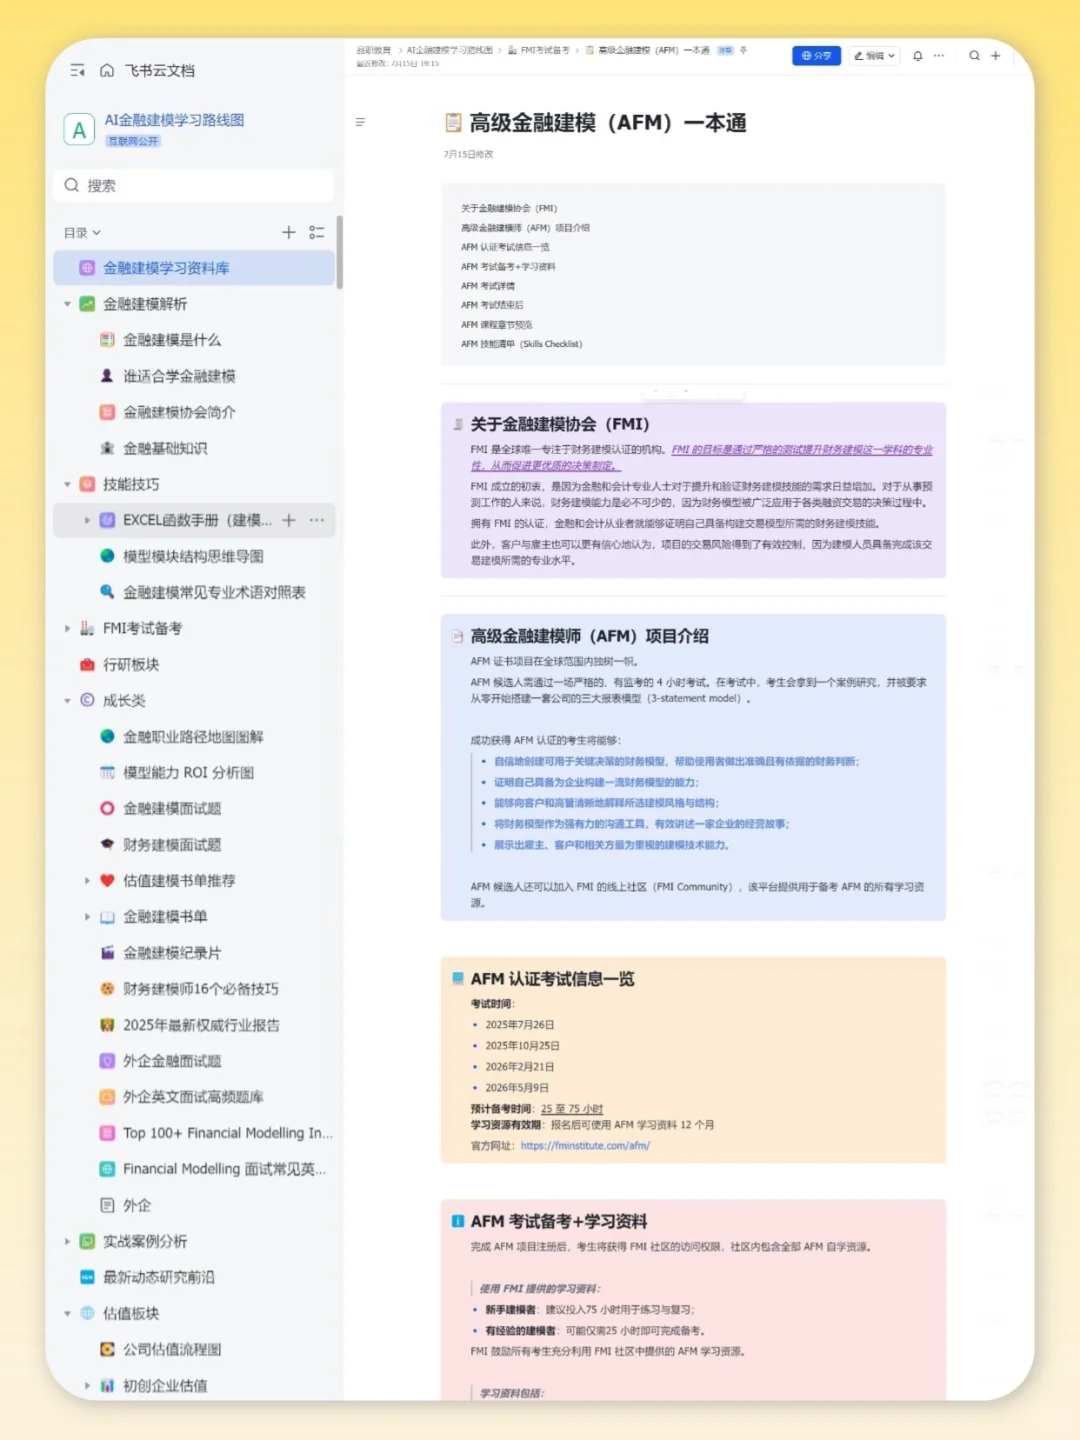Open 财务建模师16个必备技巧
The image size is (1080, 1440).
coord(200,989)
